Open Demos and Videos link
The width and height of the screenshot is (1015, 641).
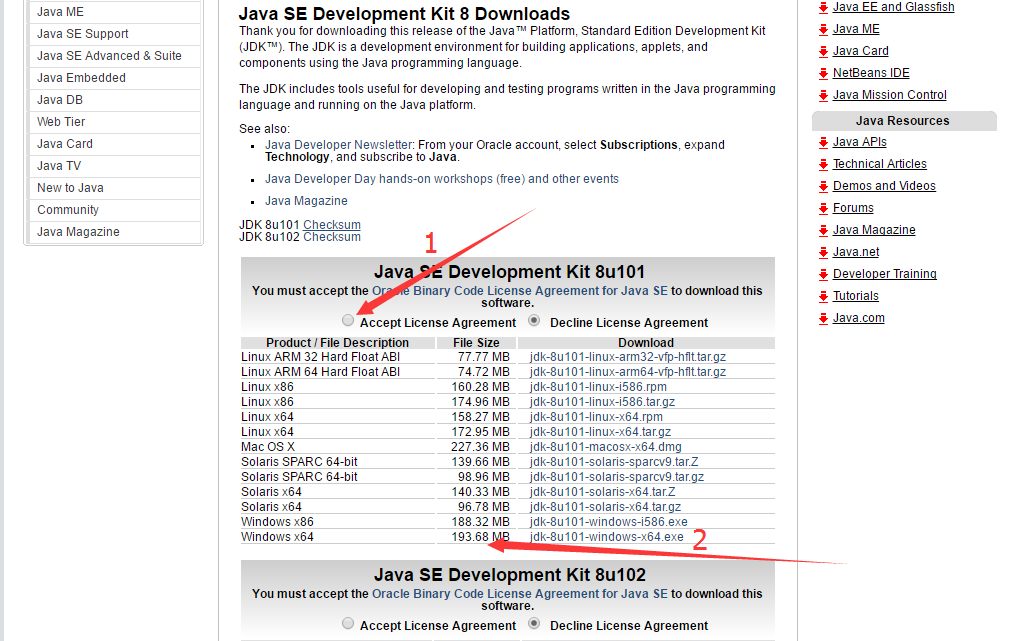(x=884, y=186)
